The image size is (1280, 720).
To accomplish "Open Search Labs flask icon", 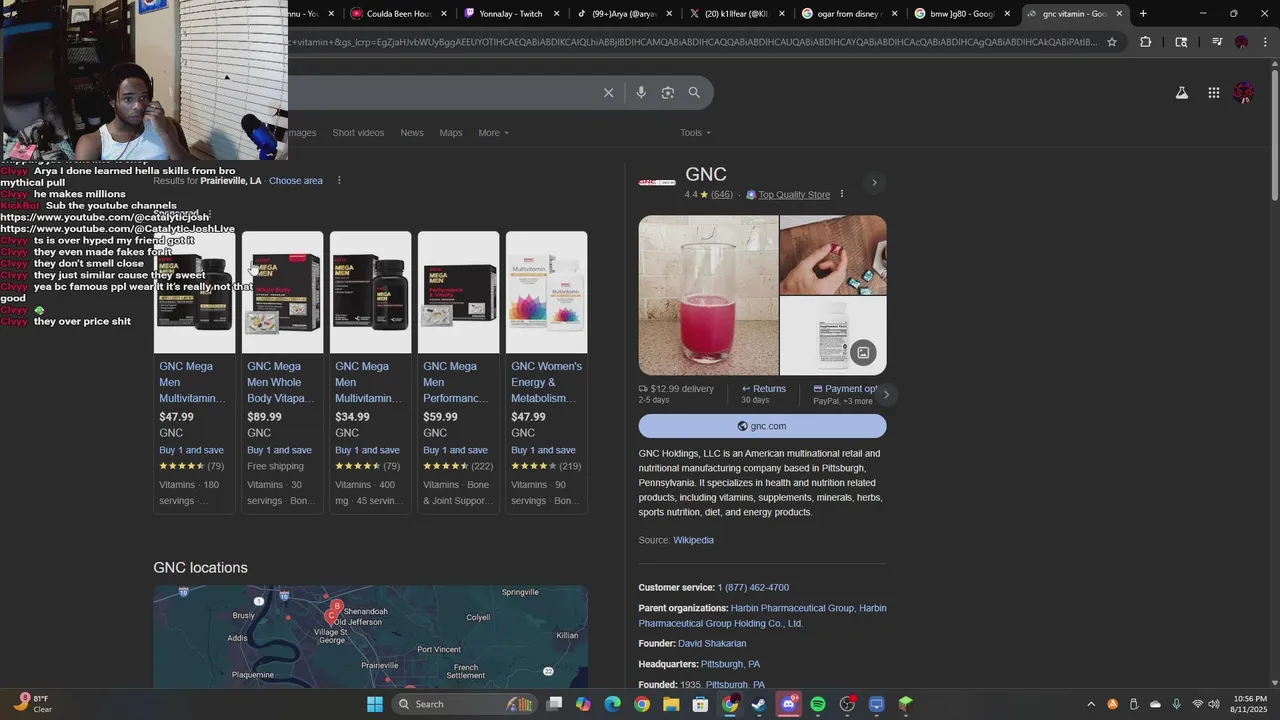I will [1182, 93].
